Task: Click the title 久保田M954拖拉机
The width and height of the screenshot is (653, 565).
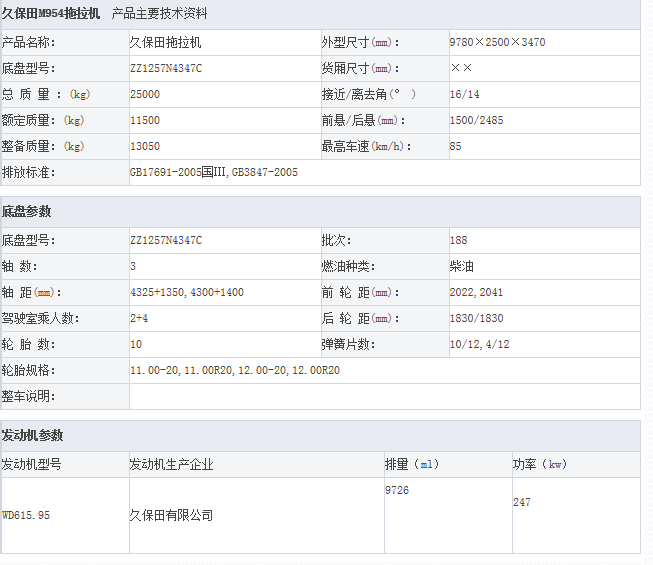Action: 50,14
